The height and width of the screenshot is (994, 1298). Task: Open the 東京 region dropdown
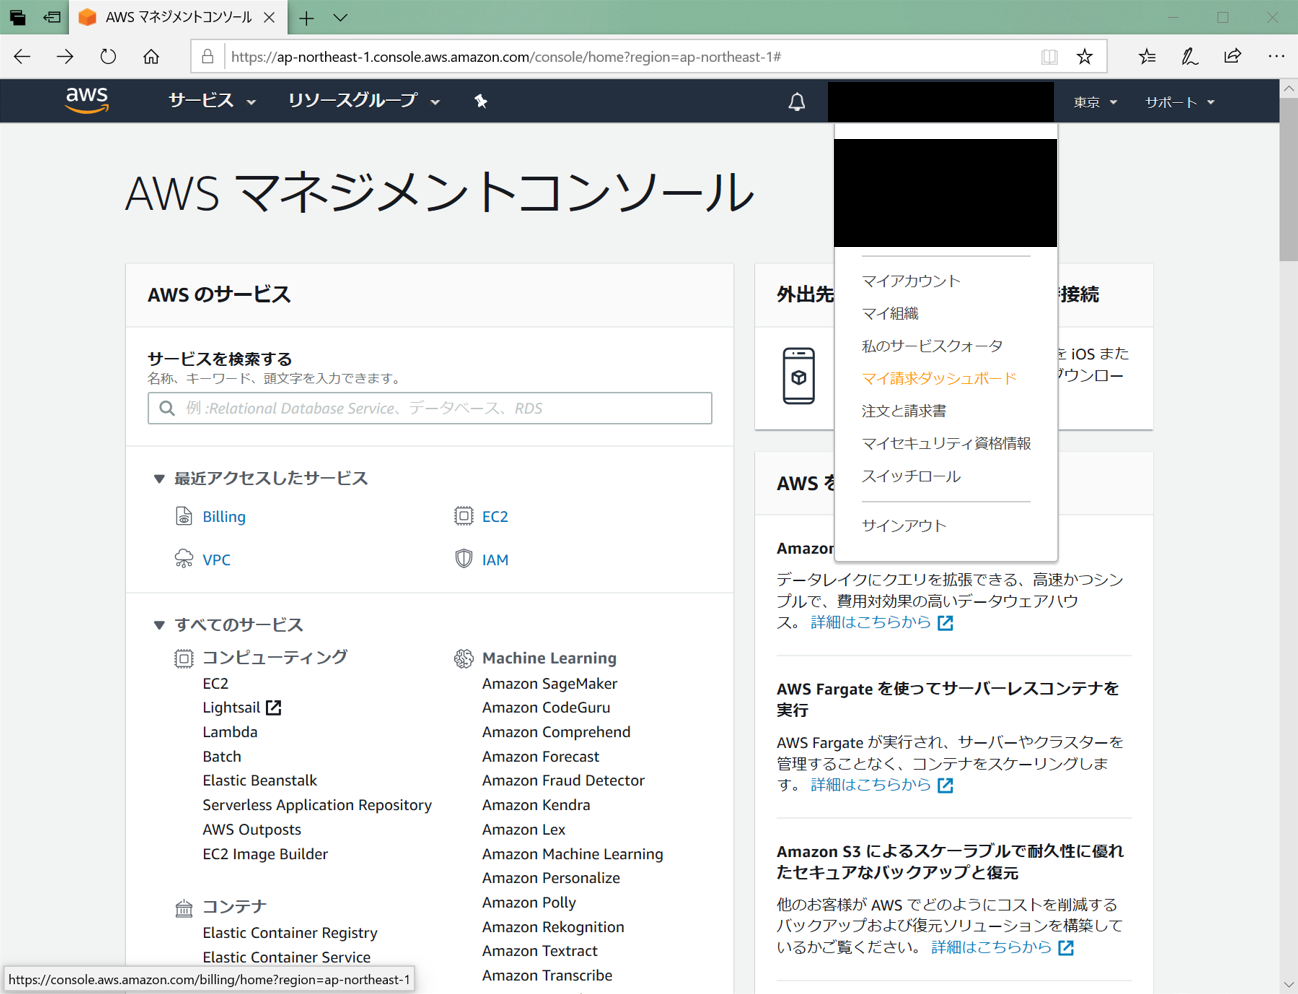tap(1095, 102)
